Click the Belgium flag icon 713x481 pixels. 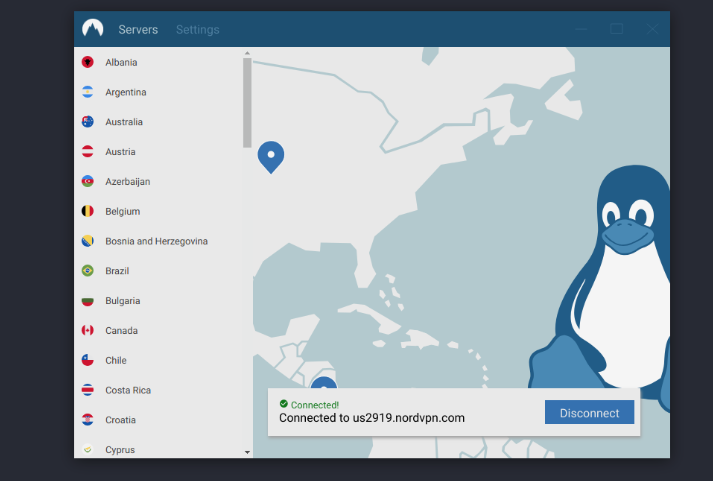[88, 211]
